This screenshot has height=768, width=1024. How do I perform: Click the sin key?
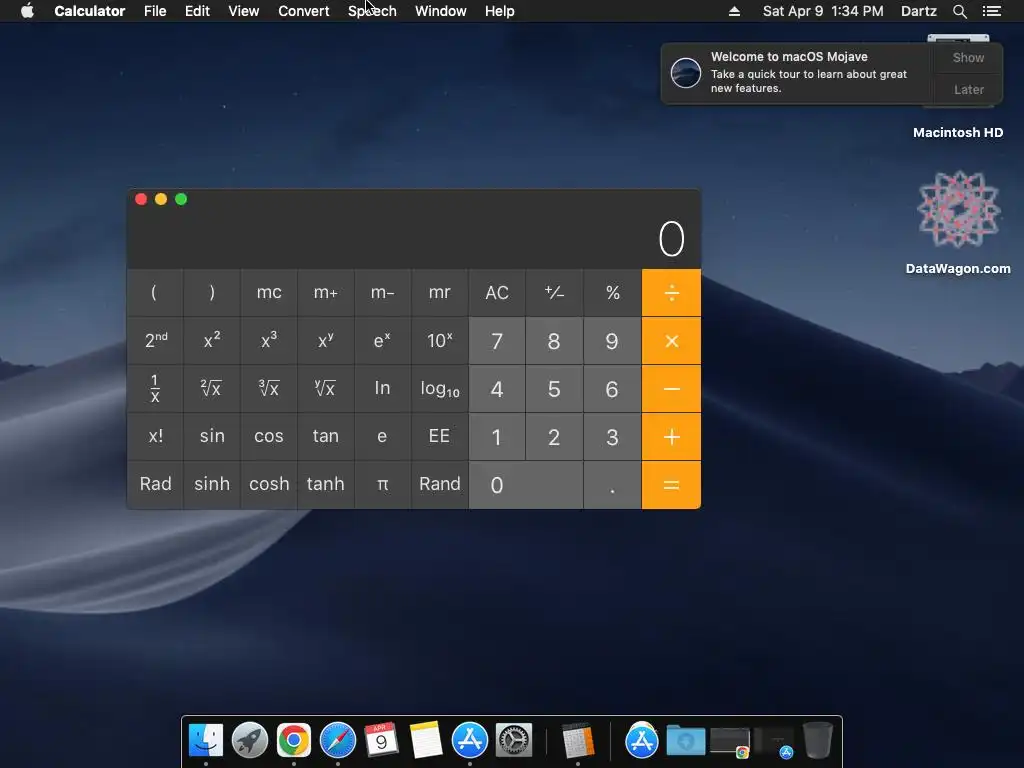(212, 437)
